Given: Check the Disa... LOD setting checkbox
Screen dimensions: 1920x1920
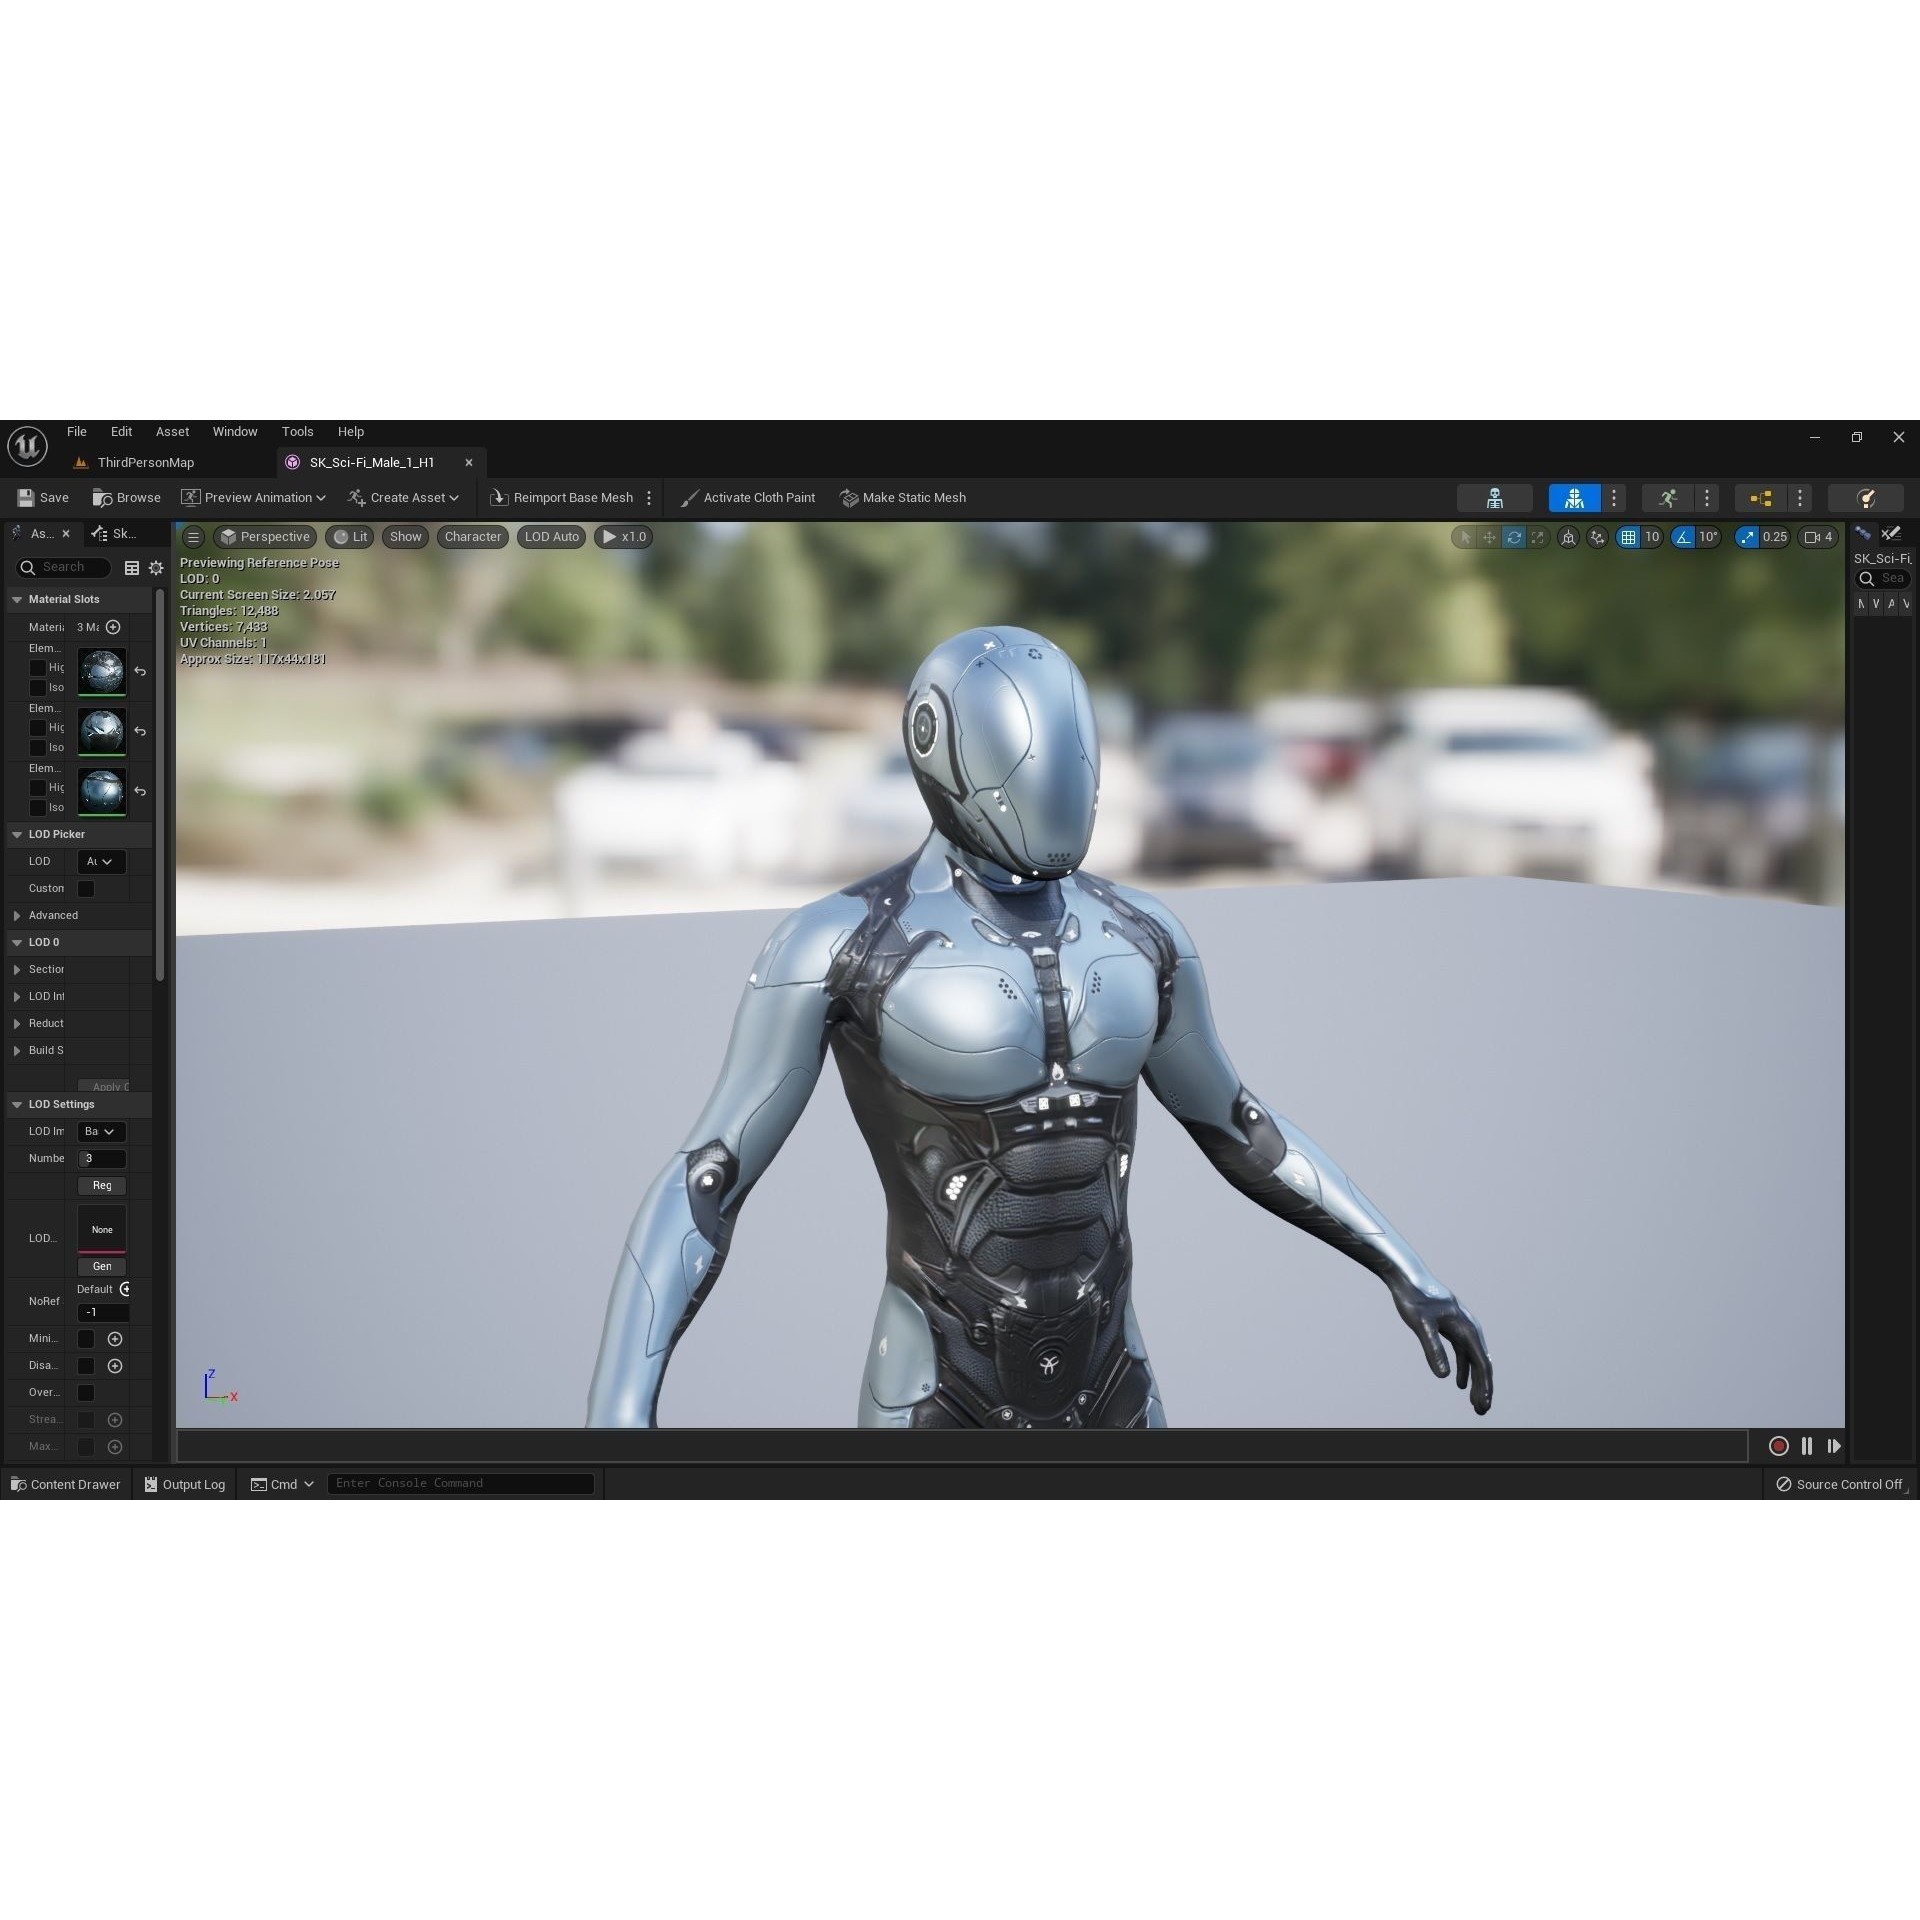Looking at the screenshot, I should [86, 1366].
